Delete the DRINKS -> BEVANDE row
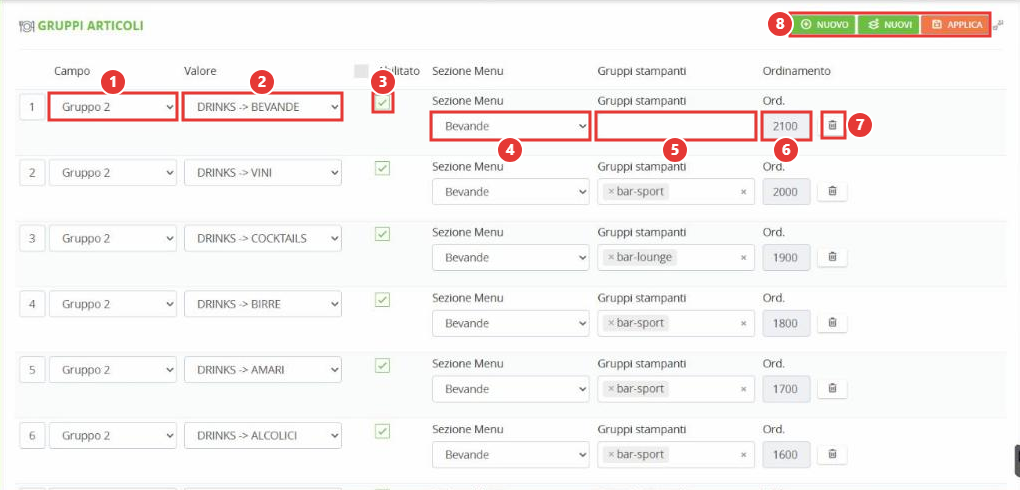Viewport: 1020px width, 490px height. click(832, 125)
